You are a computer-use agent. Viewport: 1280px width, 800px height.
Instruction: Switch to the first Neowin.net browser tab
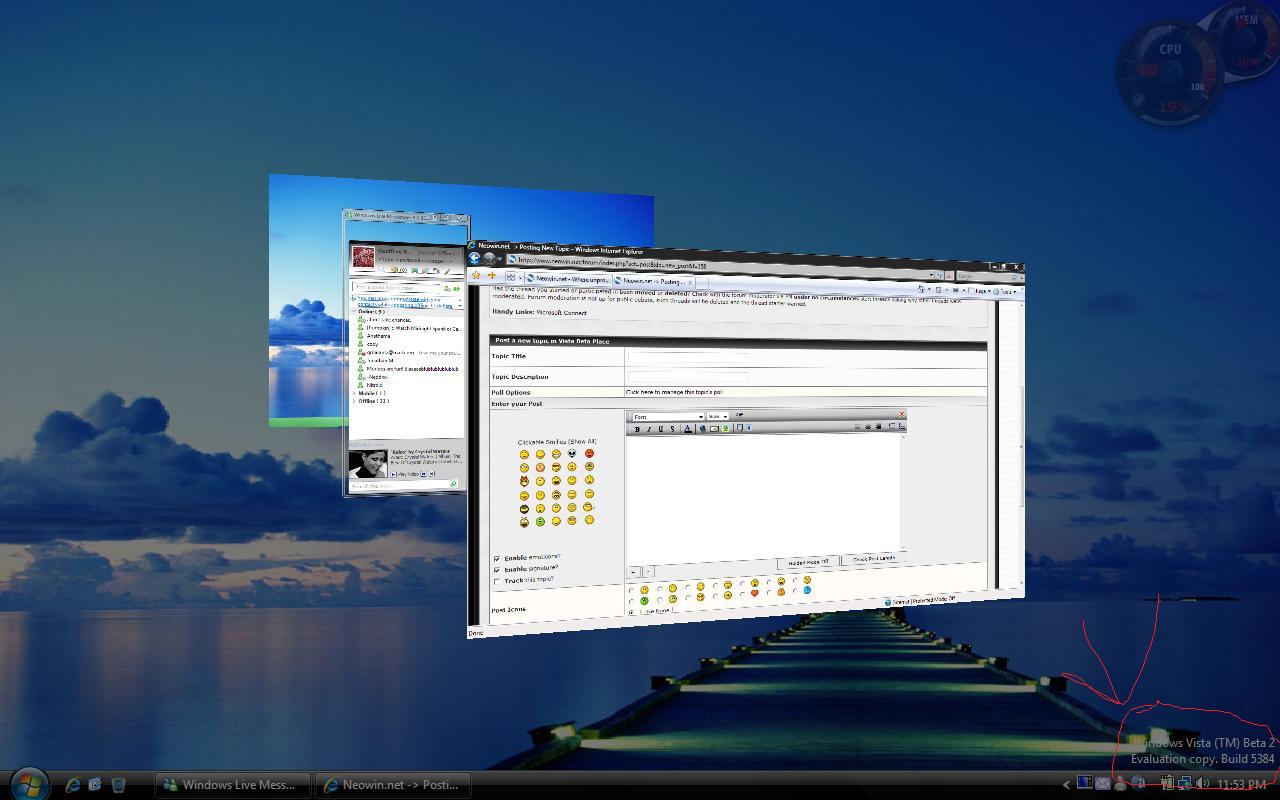(568, 279)
